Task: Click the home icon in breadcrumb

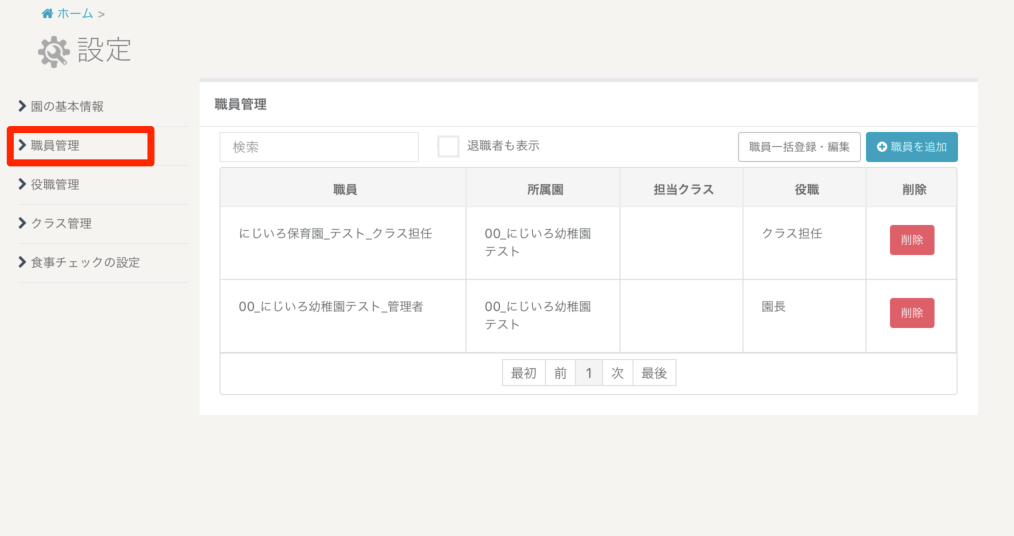Action: click(x=47, y=14)
